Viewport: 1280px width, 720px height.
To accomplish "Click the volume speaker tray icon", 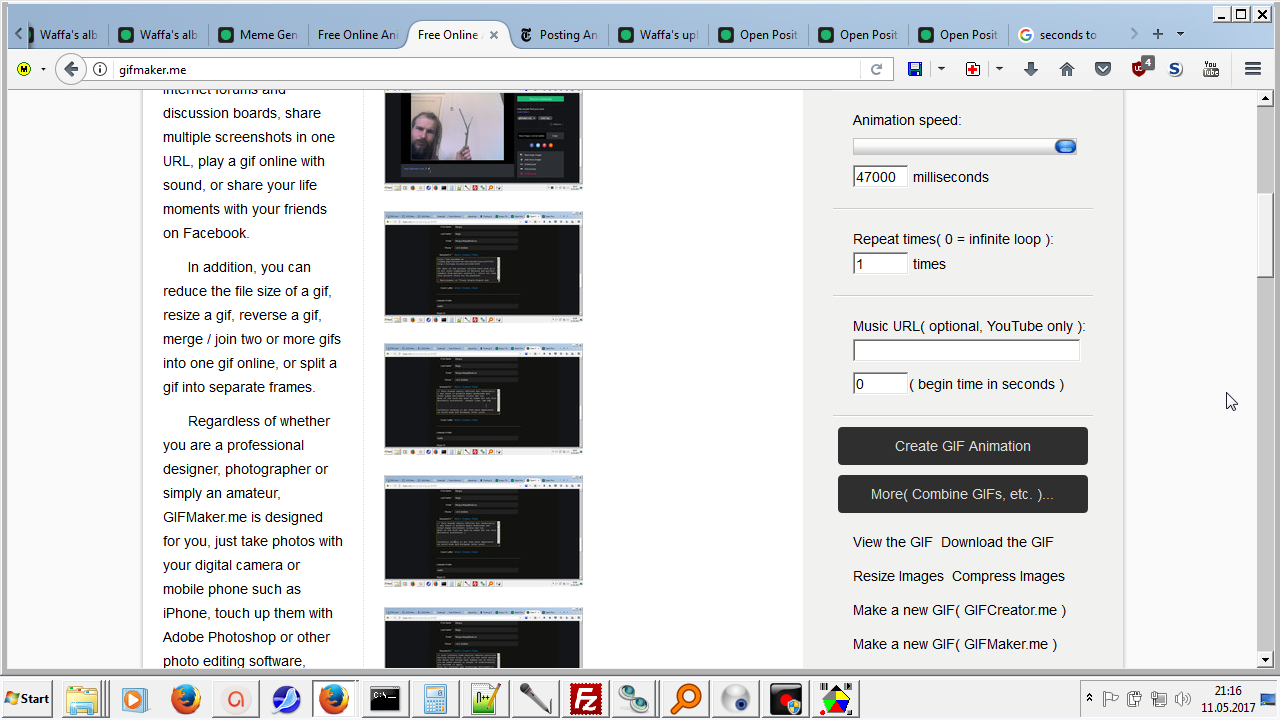I will pos(1183,698).
